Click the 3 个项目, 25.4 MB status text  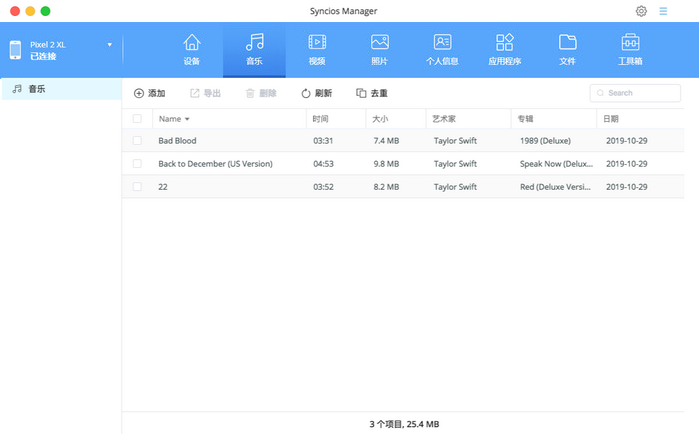pyautogui.click(x=404, y=424)
